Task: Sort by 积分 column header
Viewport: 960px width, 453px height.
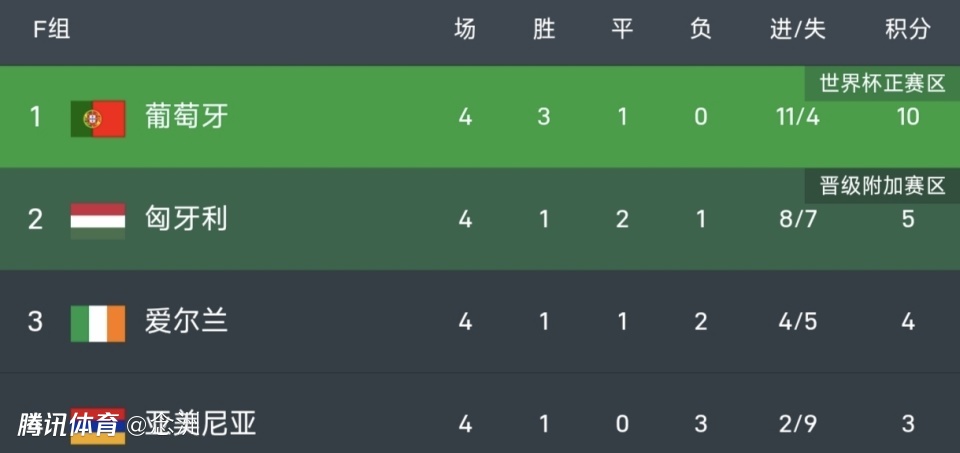Action: click(907, 30)
